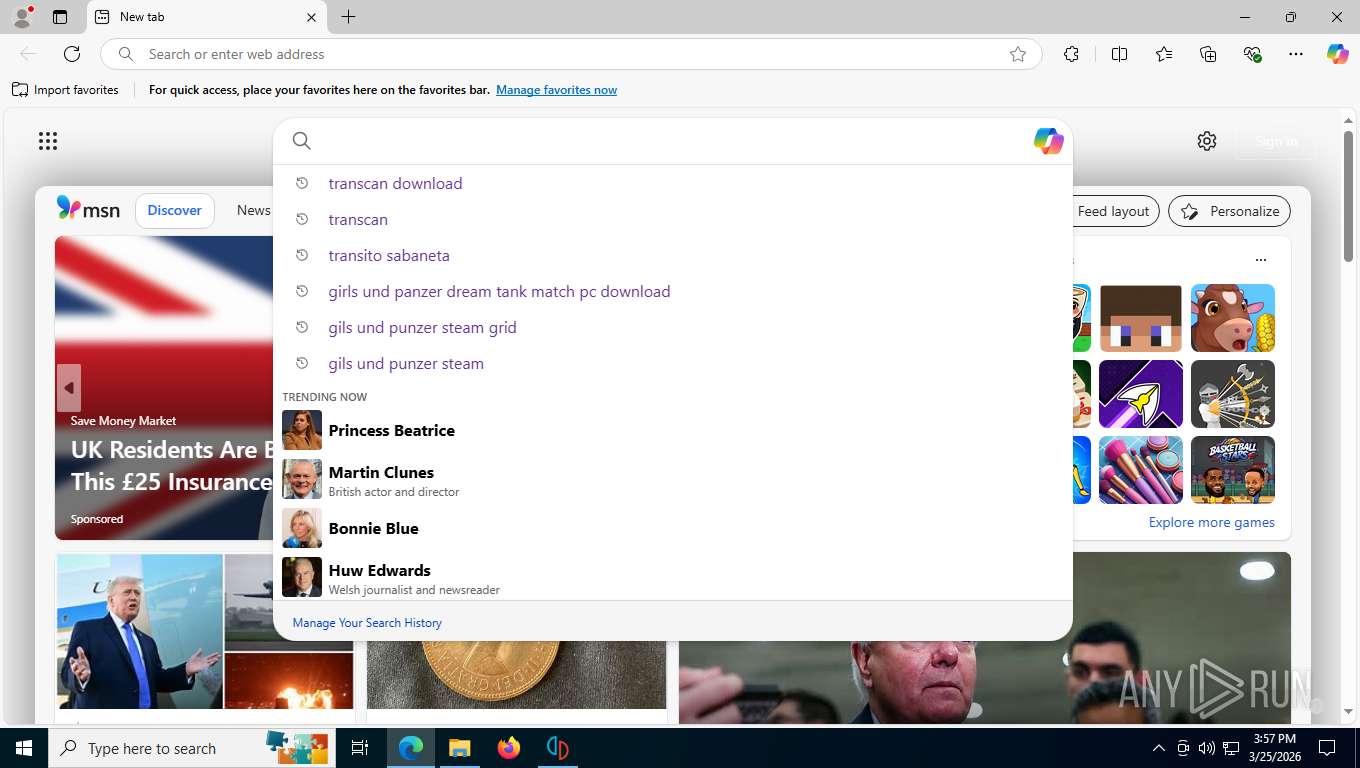Image resolution: width=1360 pixels, height=768 pixels.
Task: Open Collections icon in toolbar
Action: click(1208, 54)
